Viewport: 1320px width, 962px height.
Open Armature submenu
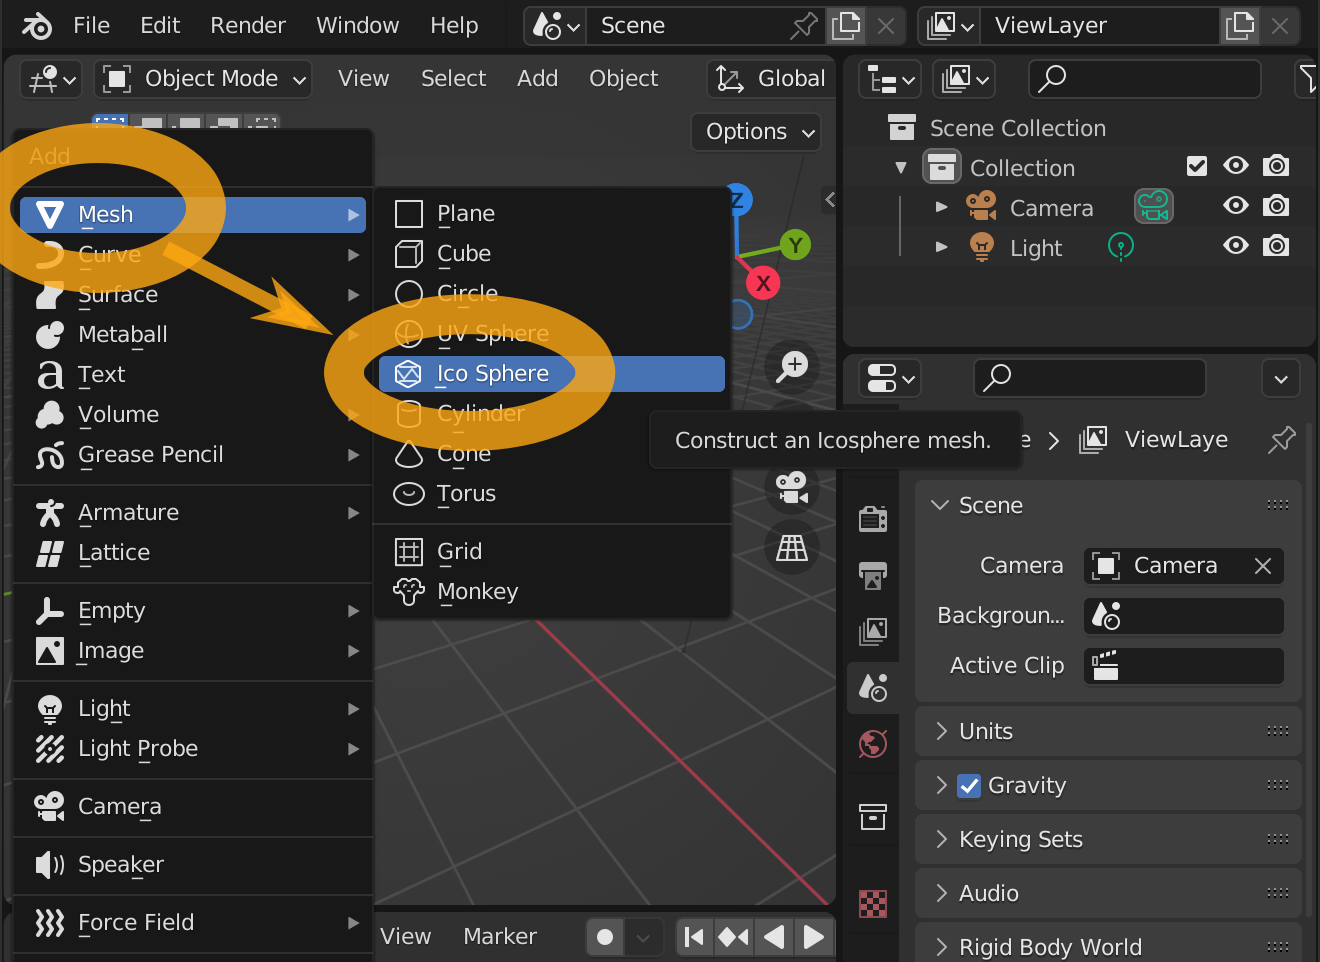point(193,513)
